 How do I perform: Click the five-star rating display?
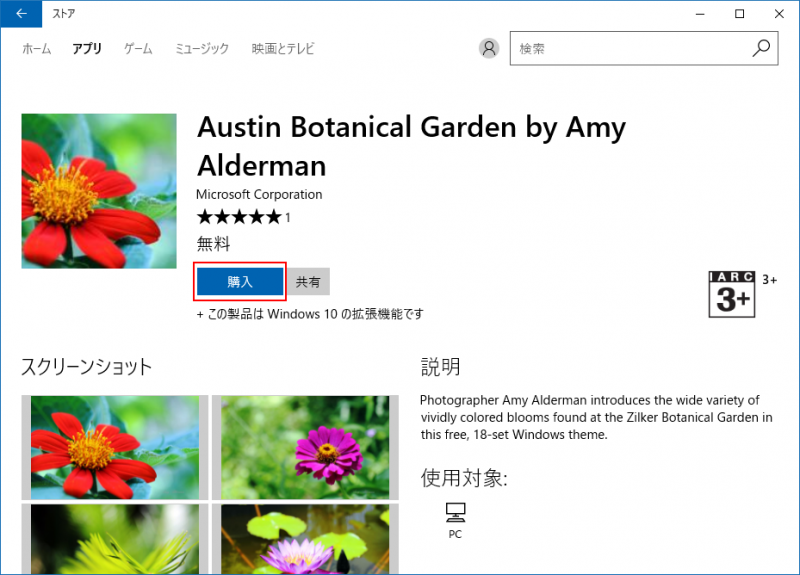click(x=239, y=217)
